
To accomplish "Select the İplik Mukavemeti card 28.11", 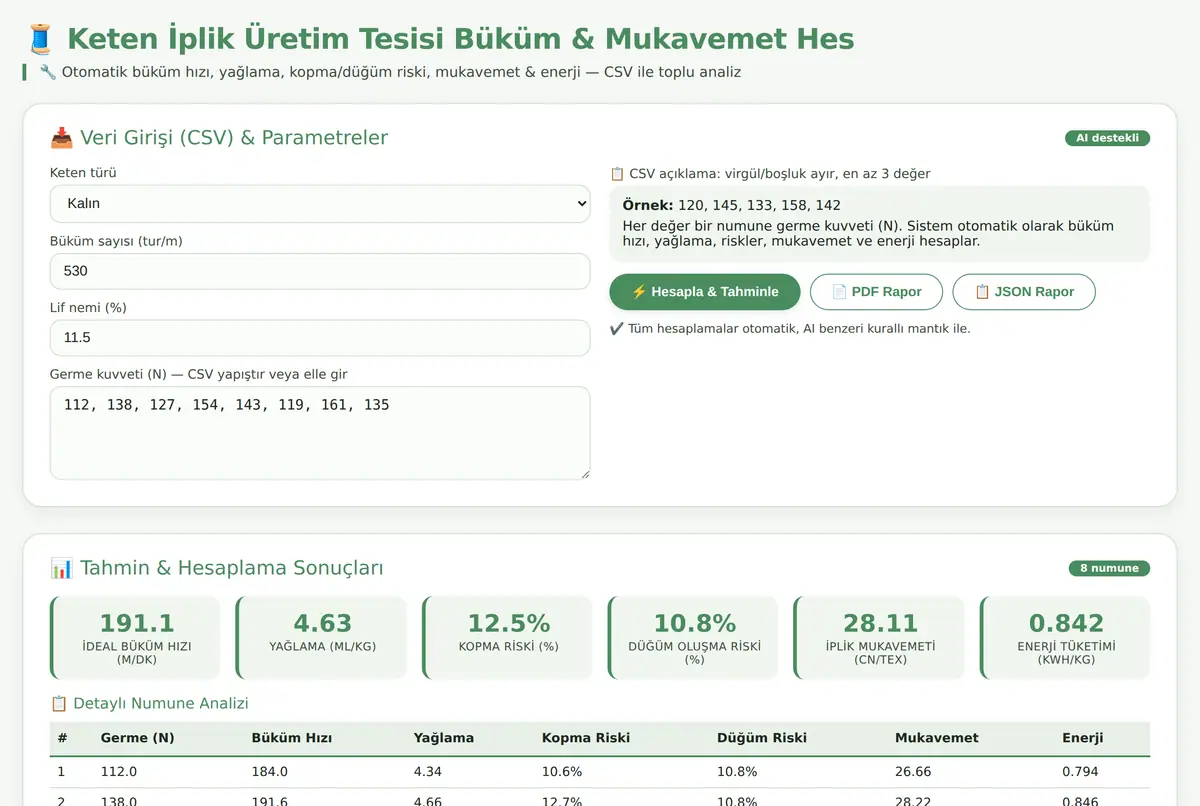I will [x=879, y=637].
